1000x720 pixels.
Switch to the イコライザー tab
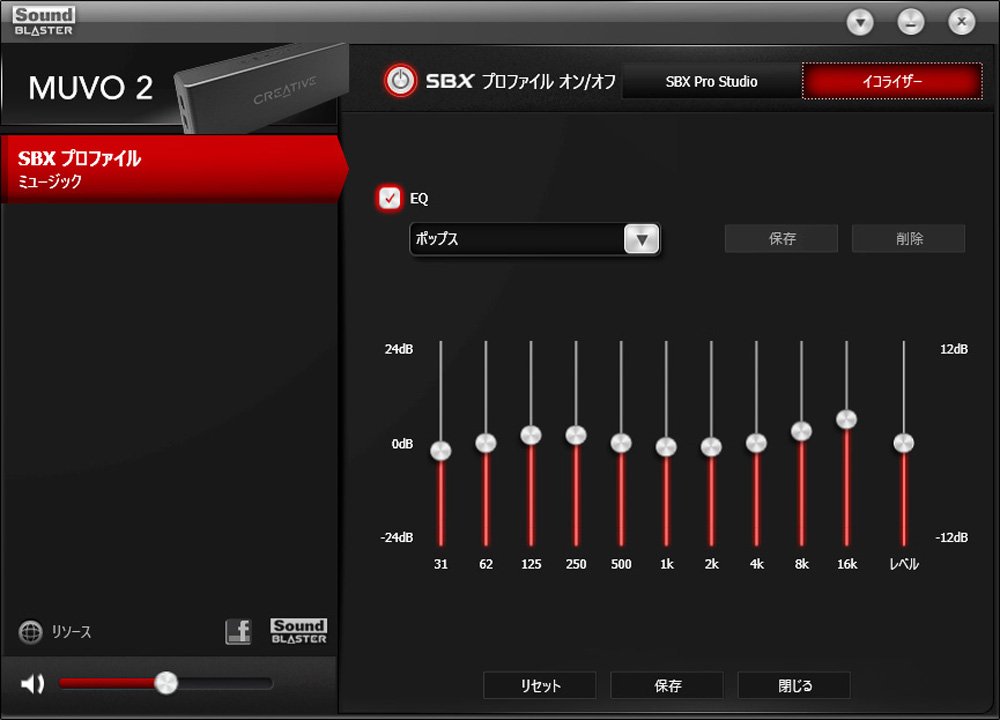click(892, 81)
